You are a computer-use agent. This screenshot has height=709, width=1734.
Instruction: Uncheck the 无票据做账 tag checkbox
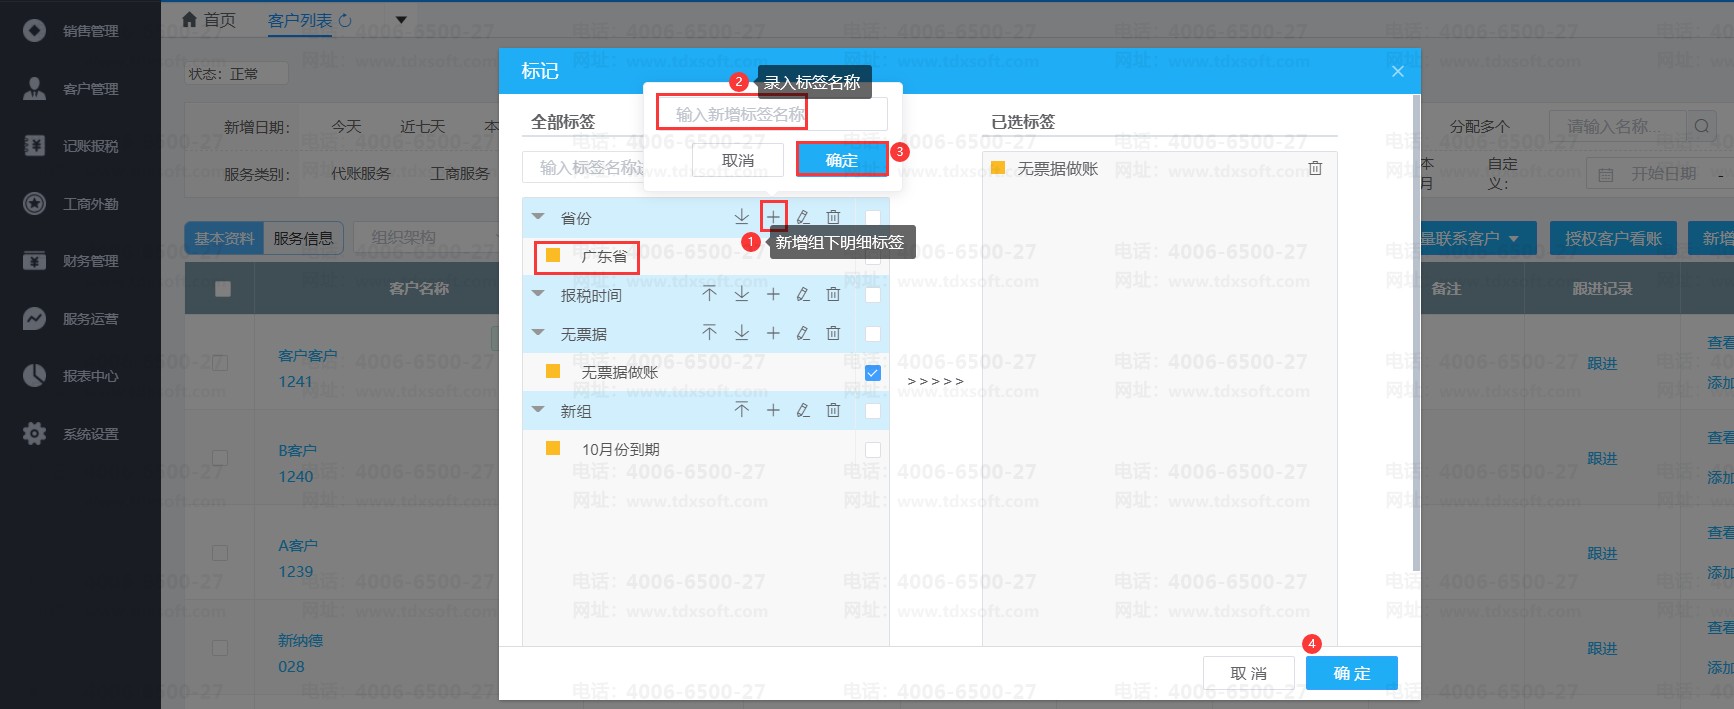pyautogui.click(x=872, y=373)
